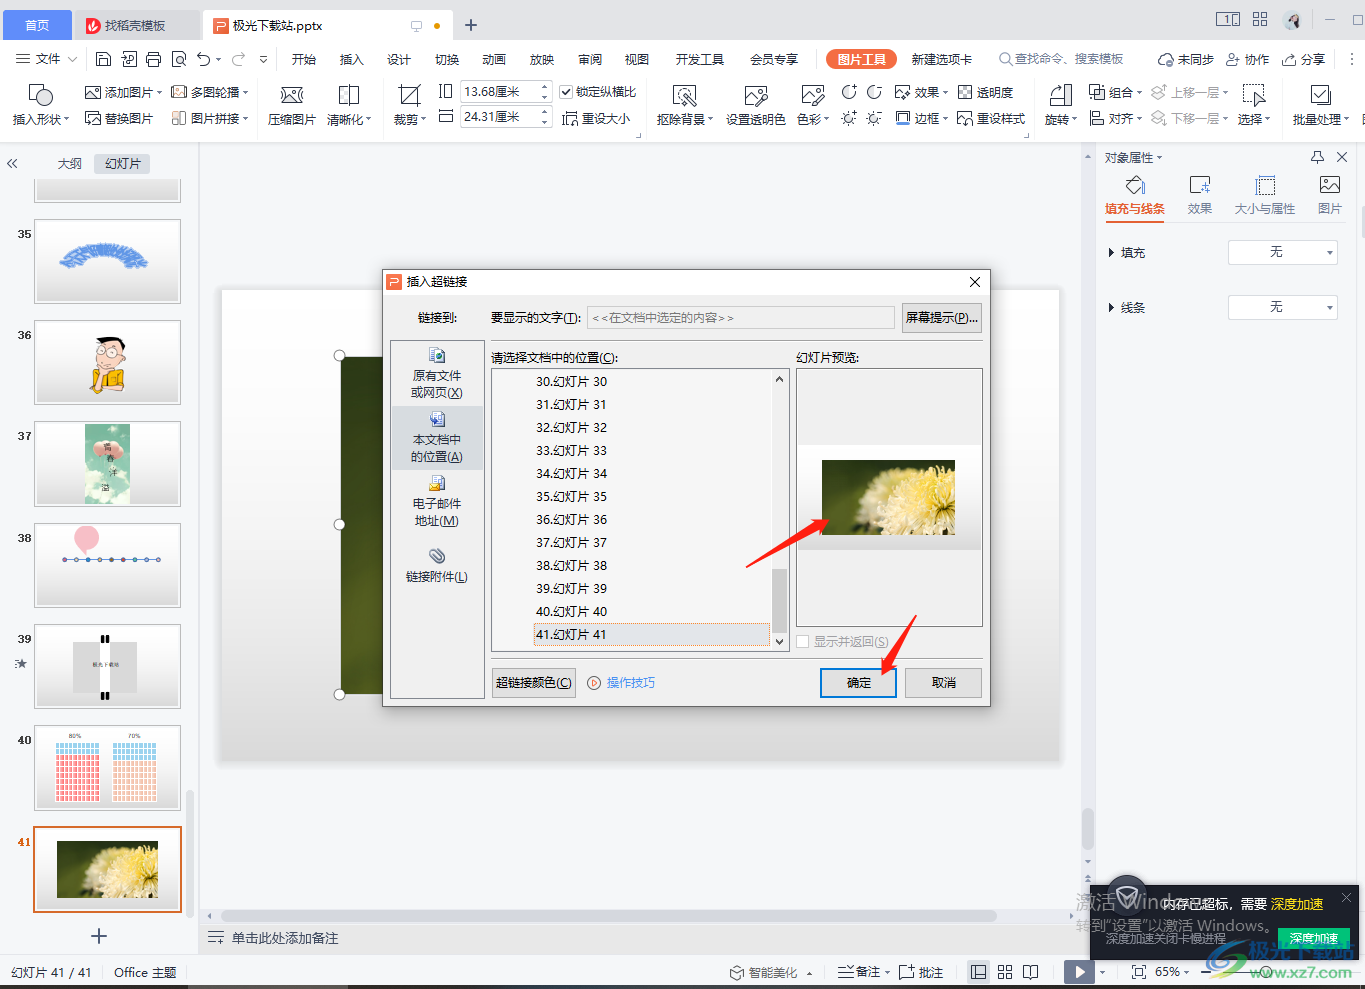Open Fill (填充) dropdown showing 无
Screen dimensions: 1365x989
1282,252
